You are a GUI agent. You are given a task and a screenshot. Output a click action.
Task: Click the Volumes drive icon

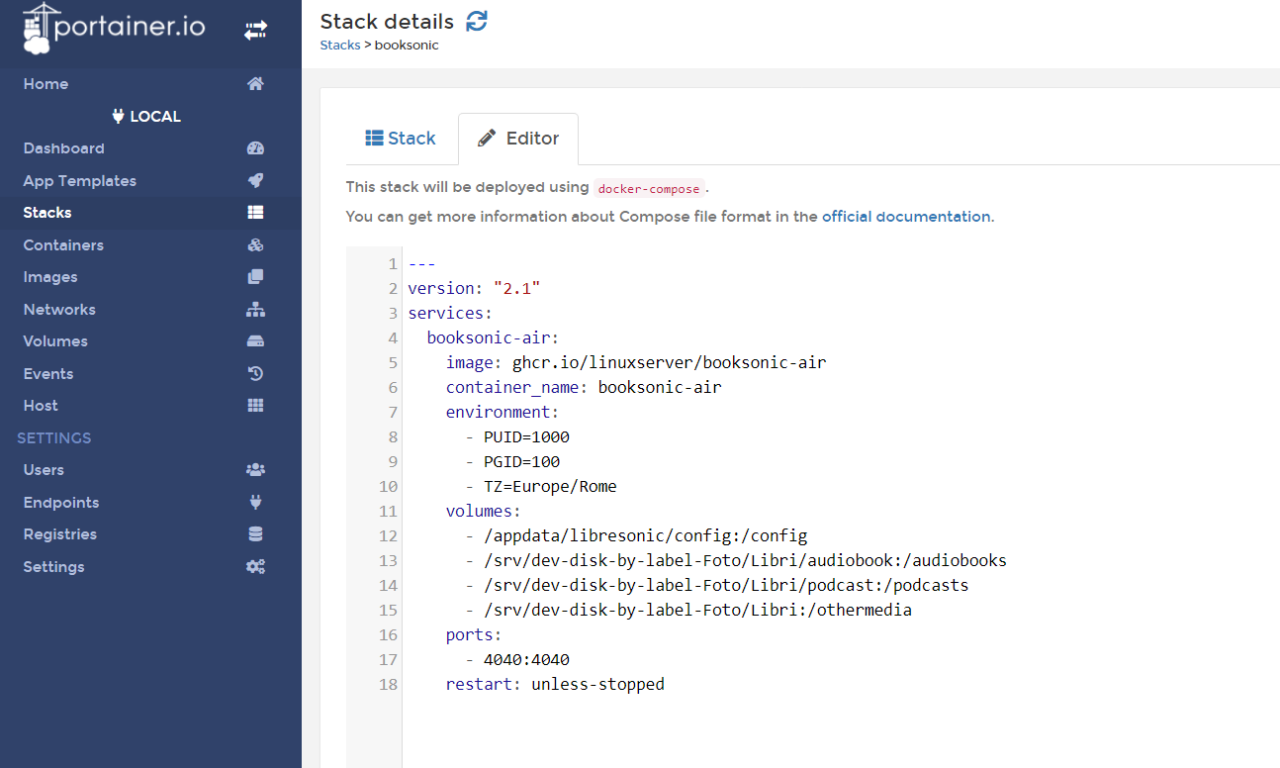tap(255, 341)
